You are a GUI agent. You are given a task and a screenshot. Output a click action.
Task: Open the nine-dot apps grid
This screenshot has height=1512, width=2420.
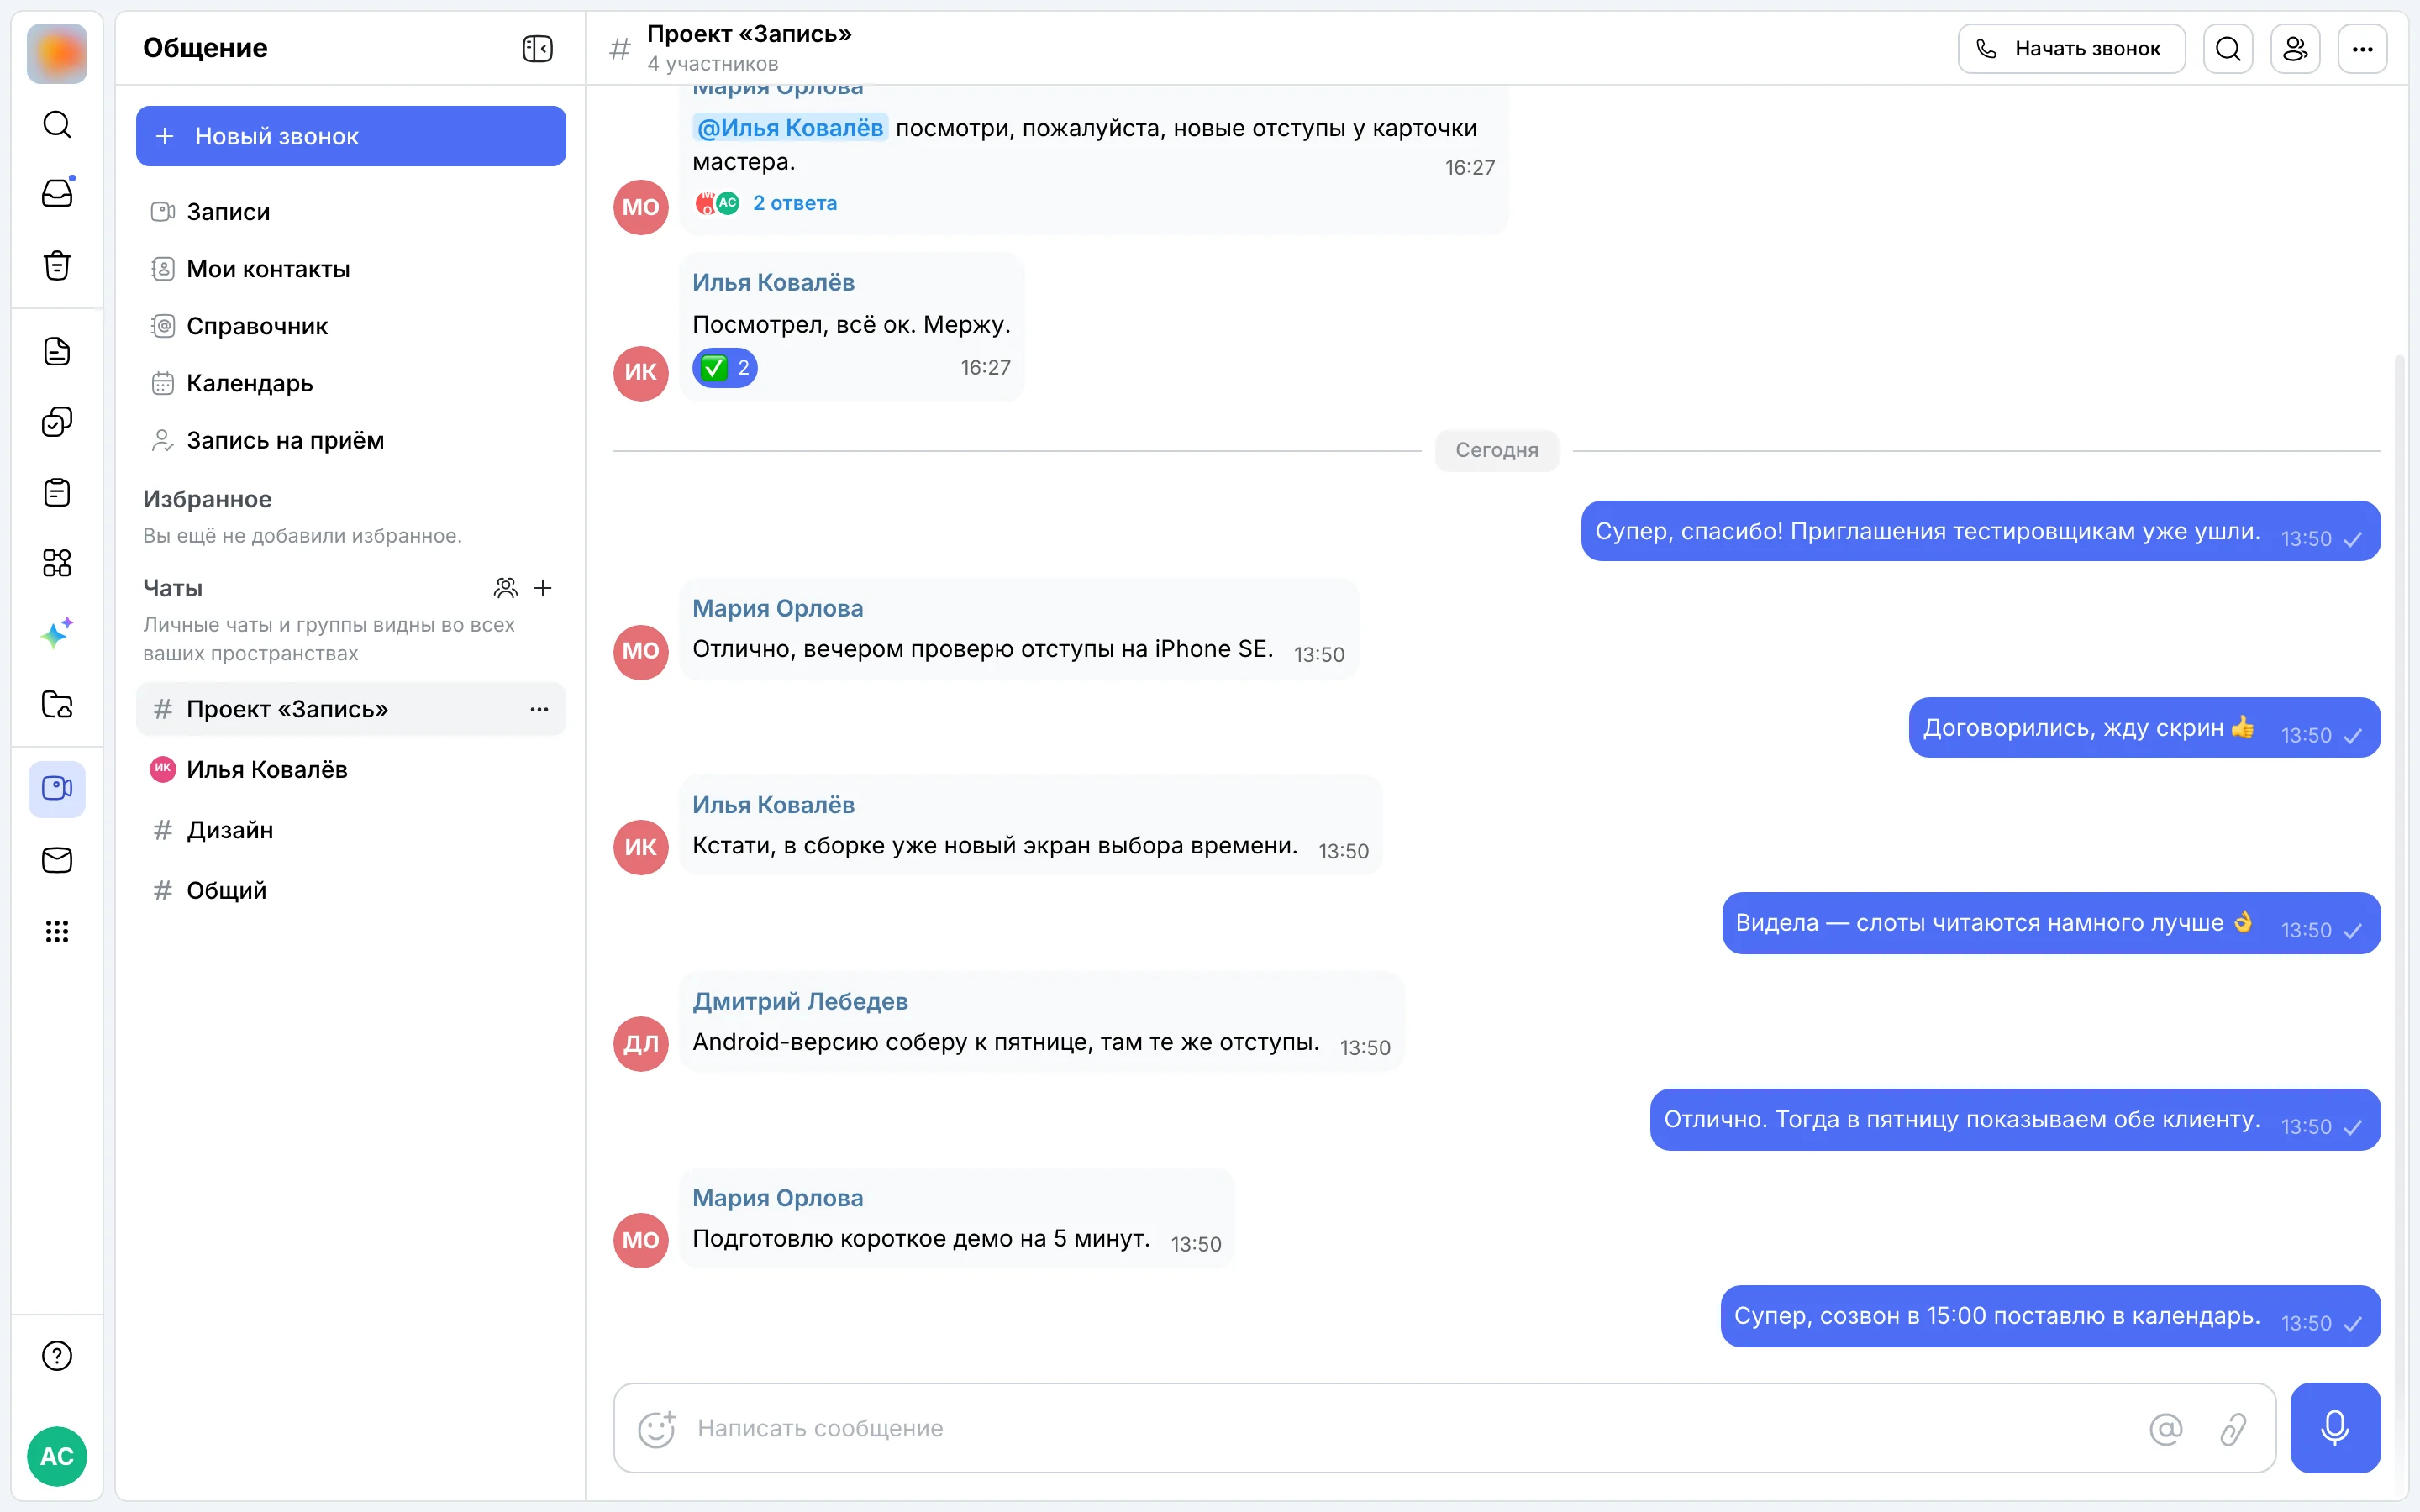[x=57, y=931]
